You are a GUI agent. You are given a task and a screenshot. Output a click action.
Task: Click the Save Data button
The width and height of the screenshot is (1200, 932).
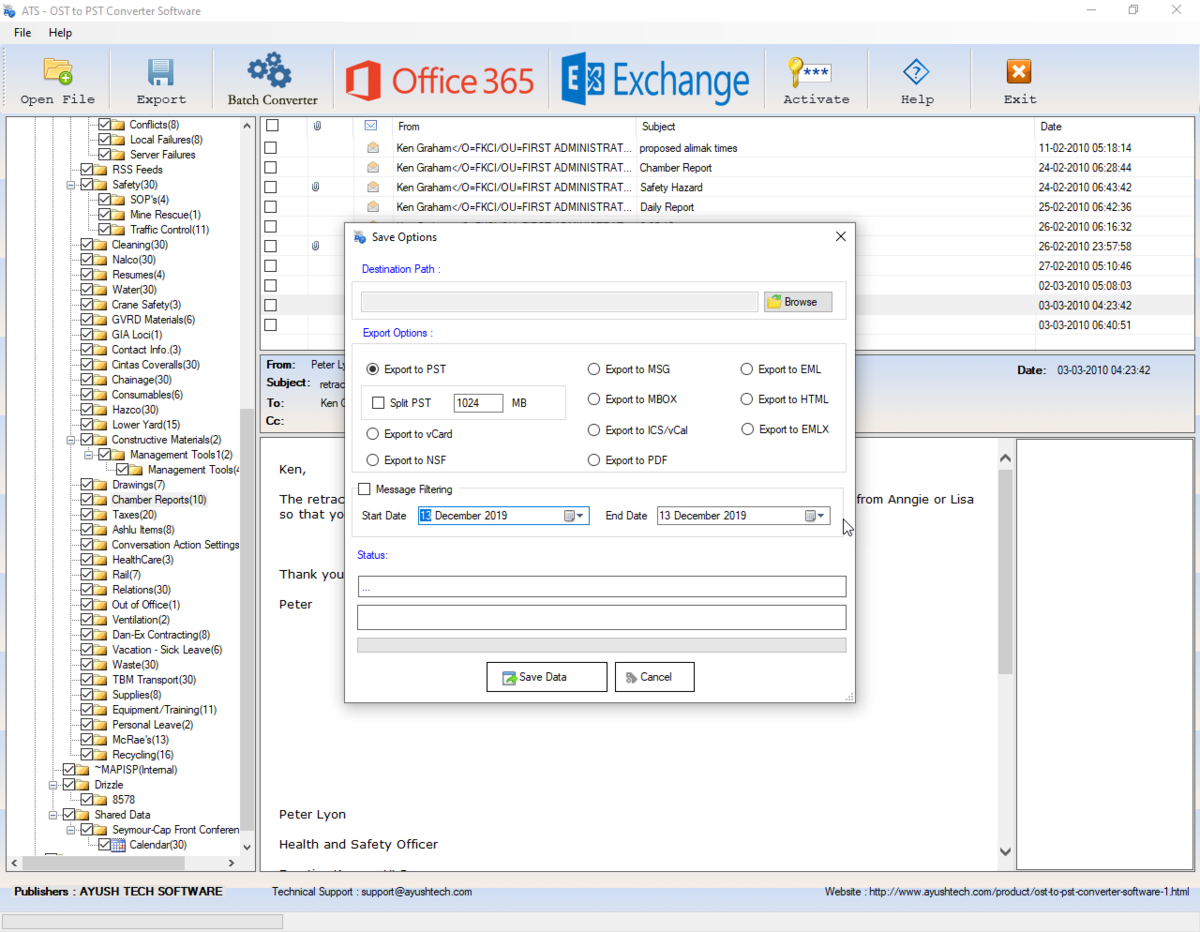coord(546,677)
